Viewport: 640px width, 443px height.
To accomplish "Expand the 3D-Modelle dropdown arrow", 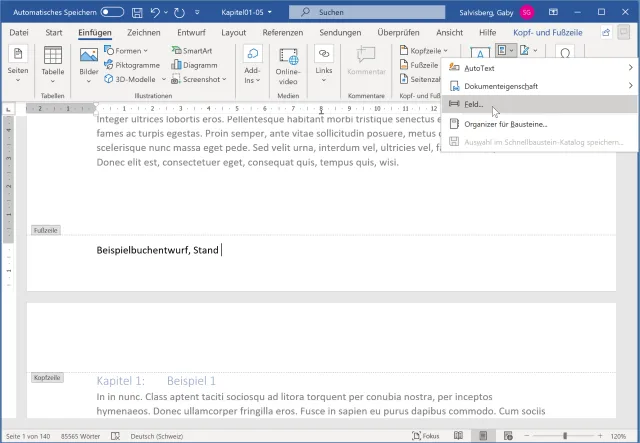I will pyautogui.click(x=164, y=79).
